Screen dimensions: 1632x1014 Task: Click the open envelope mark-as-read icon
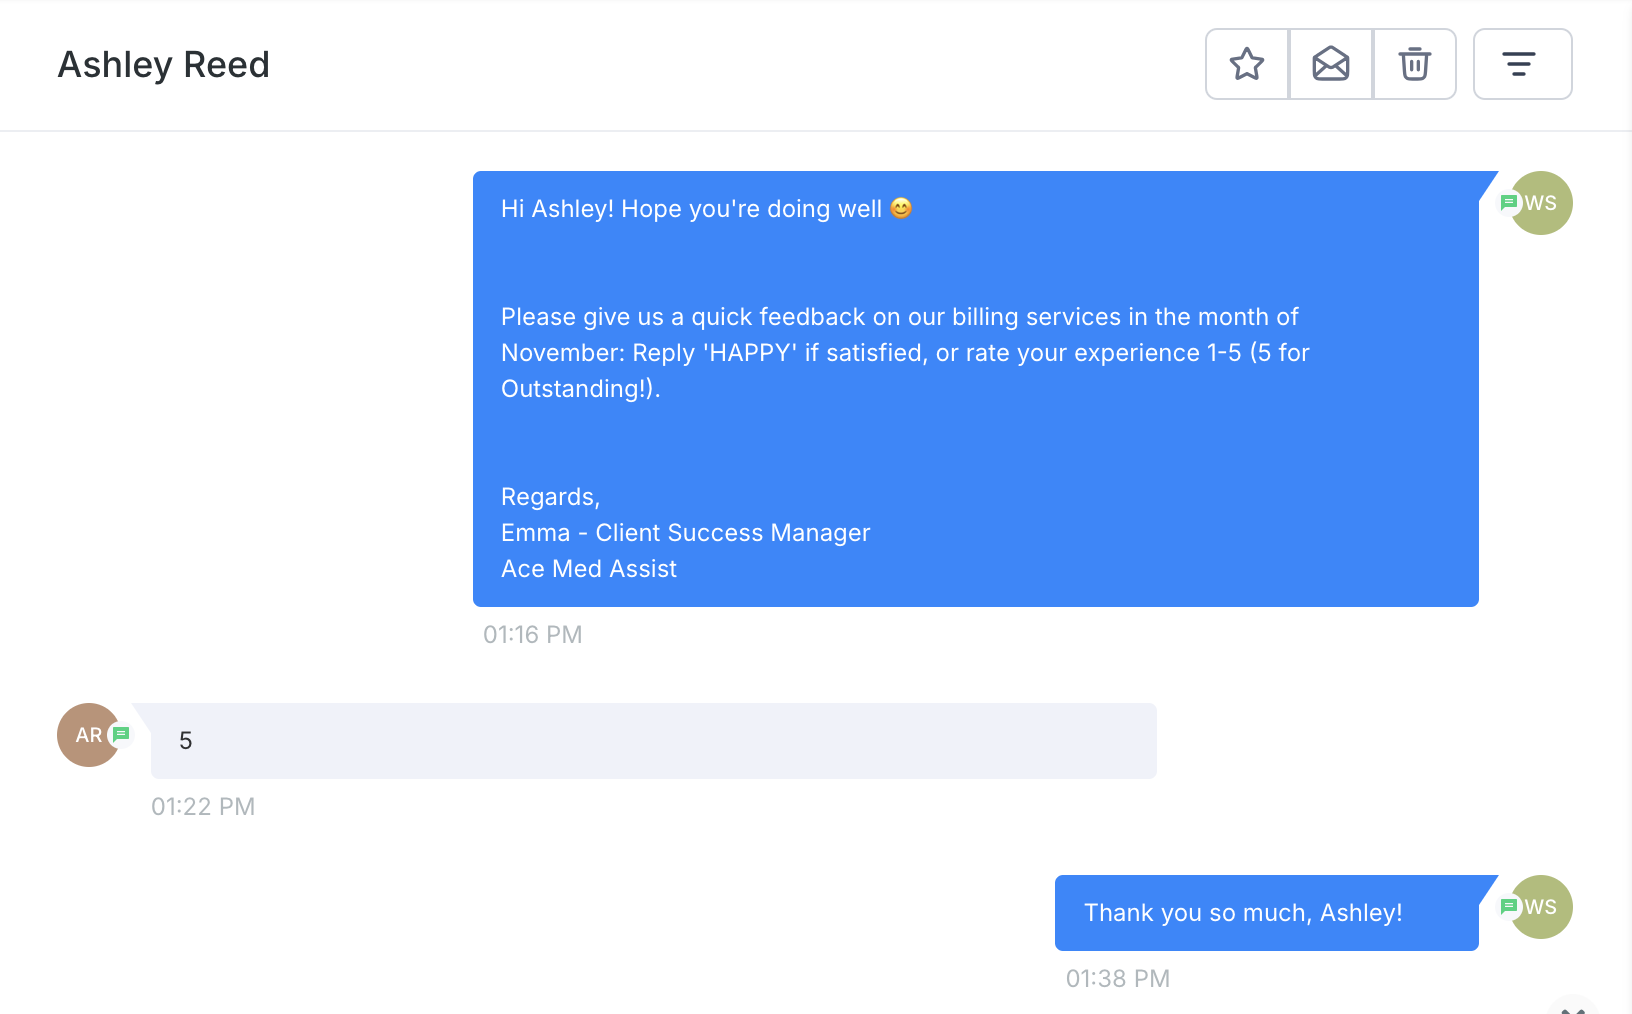click(x=1331, y=64)
